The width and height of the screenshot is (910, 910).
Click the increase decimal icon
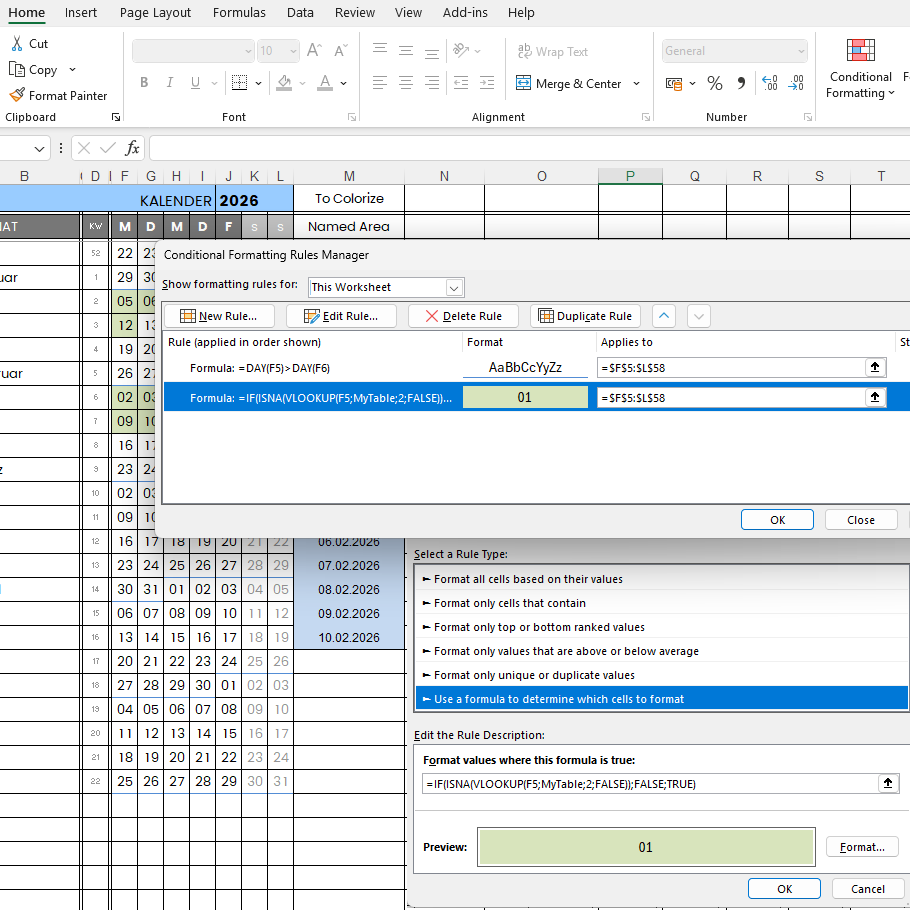769,84
